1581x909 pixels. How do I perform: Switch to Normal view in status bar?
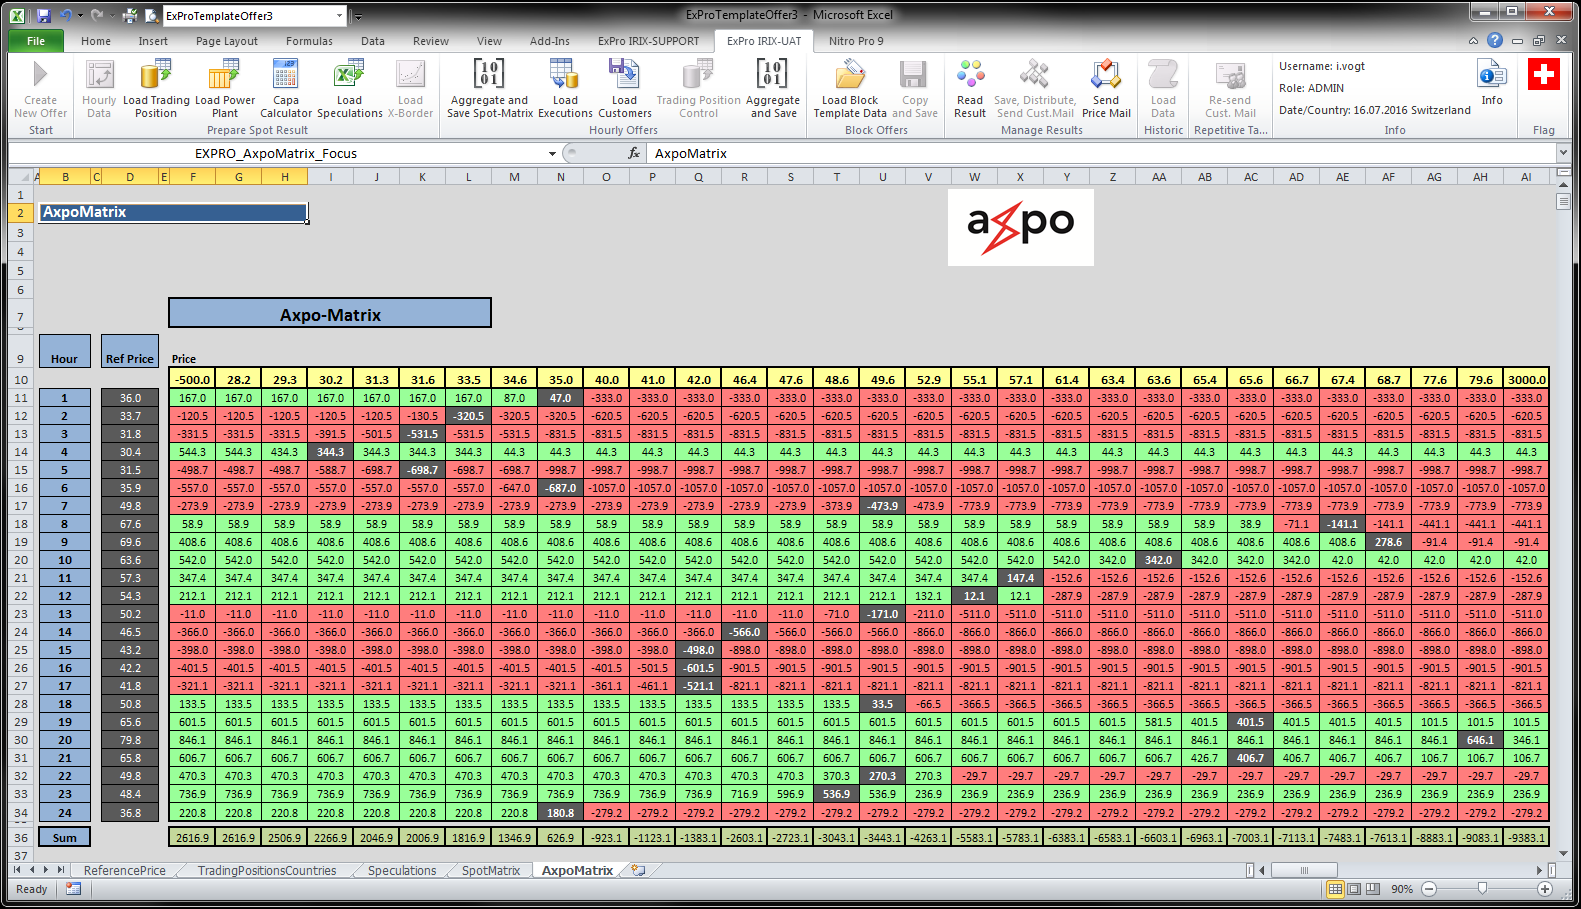click(1335, 889)
